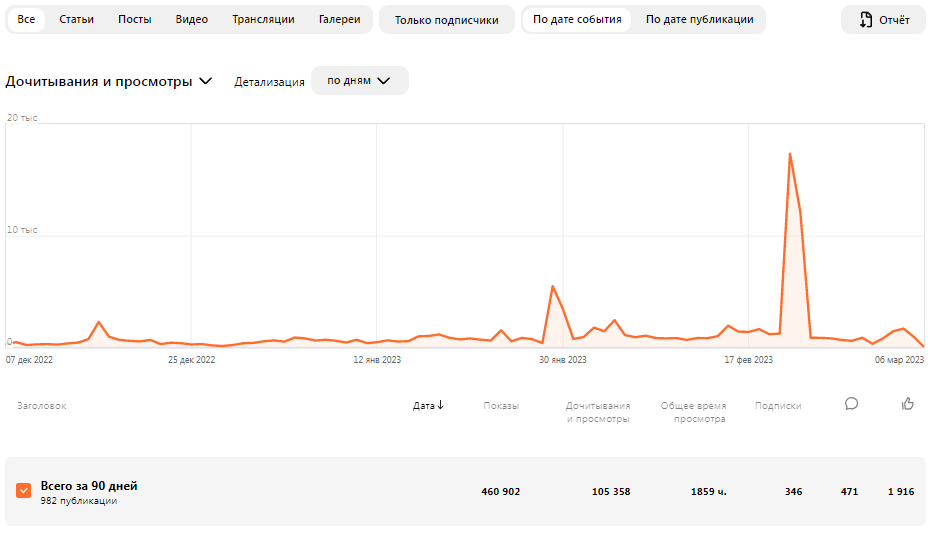
Task: Open the Трансляции tab
Action: pyautogui.click(x=263, y=20)
